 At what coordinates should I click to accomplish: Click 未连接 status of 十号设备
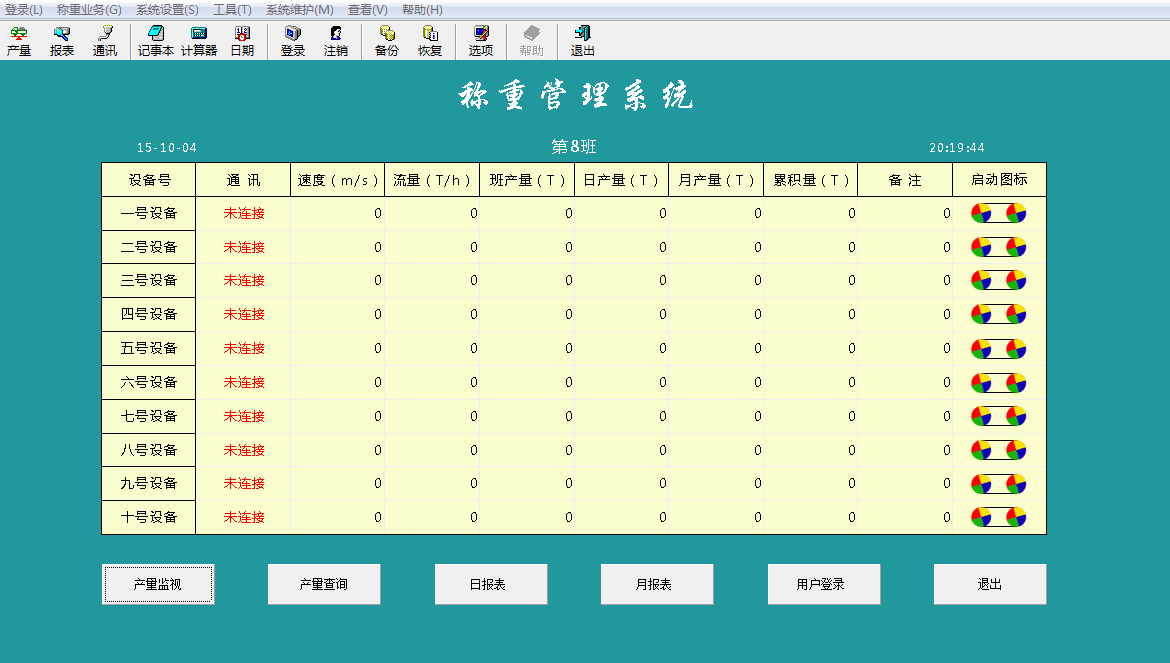(x=244, y=518)
